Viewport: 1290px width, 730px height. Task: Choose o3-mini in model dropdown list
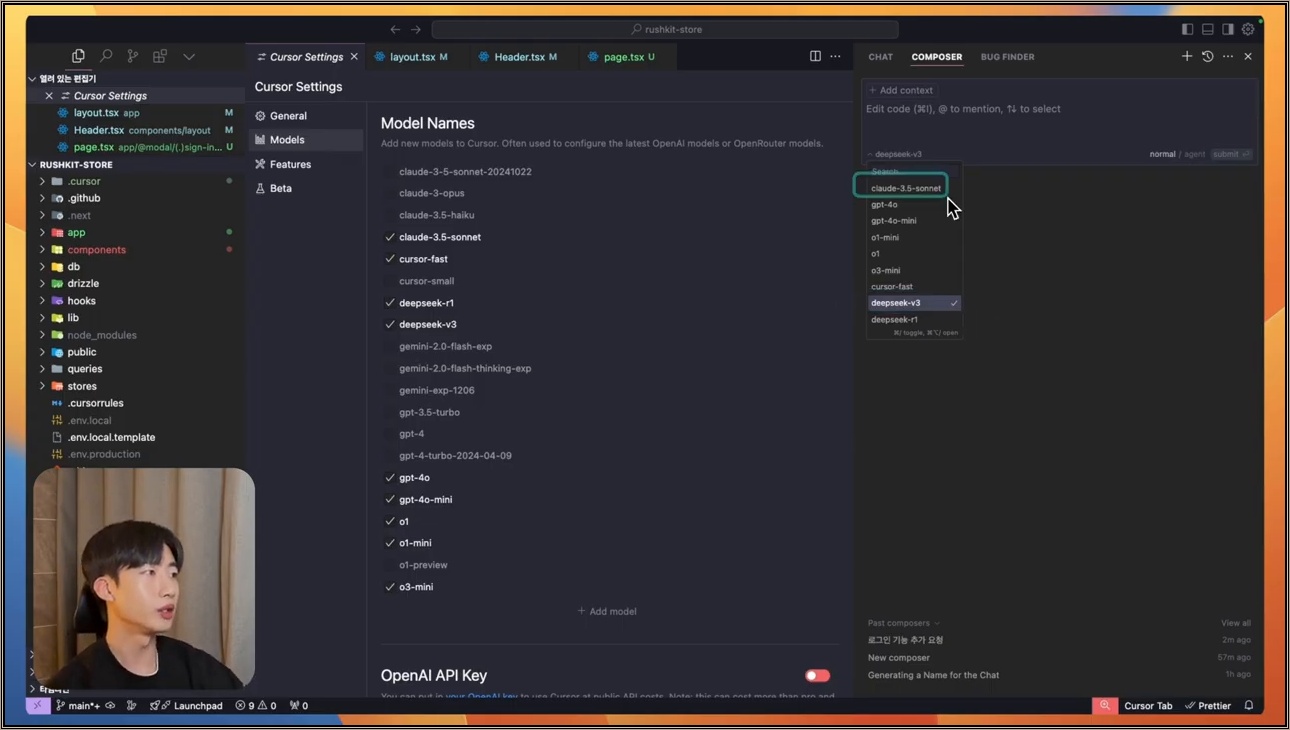(x=914, y=270)
